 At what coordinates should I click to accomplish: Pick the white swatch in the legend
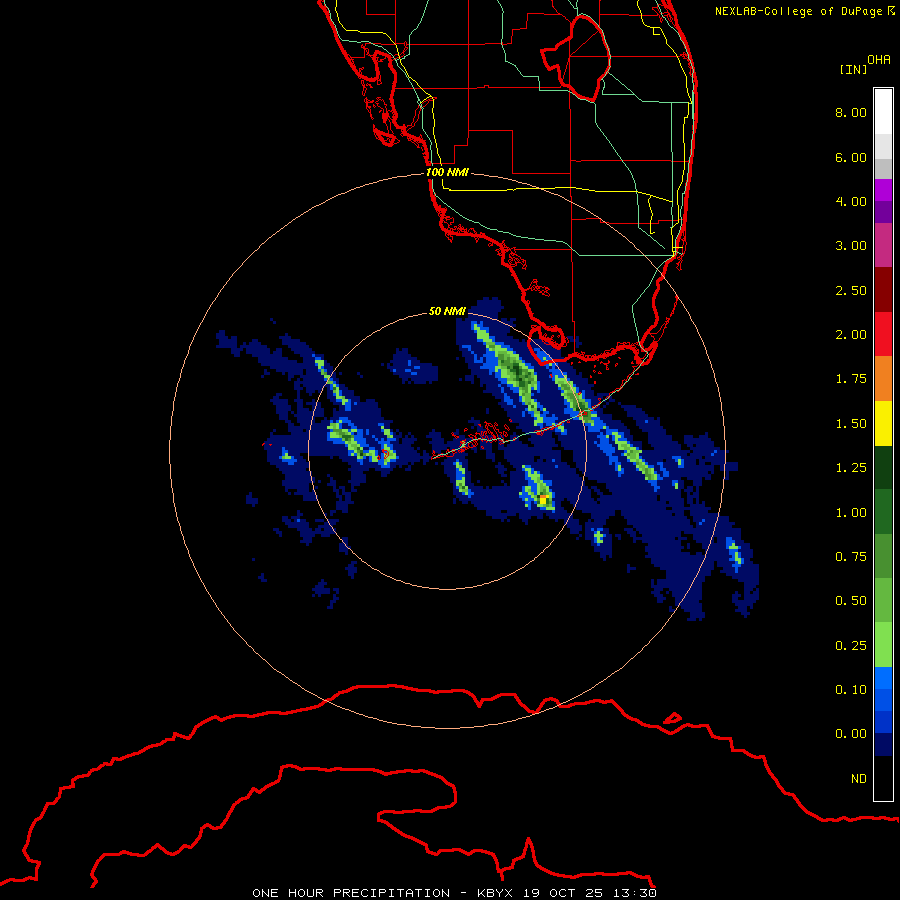click(x=883, y=111)
